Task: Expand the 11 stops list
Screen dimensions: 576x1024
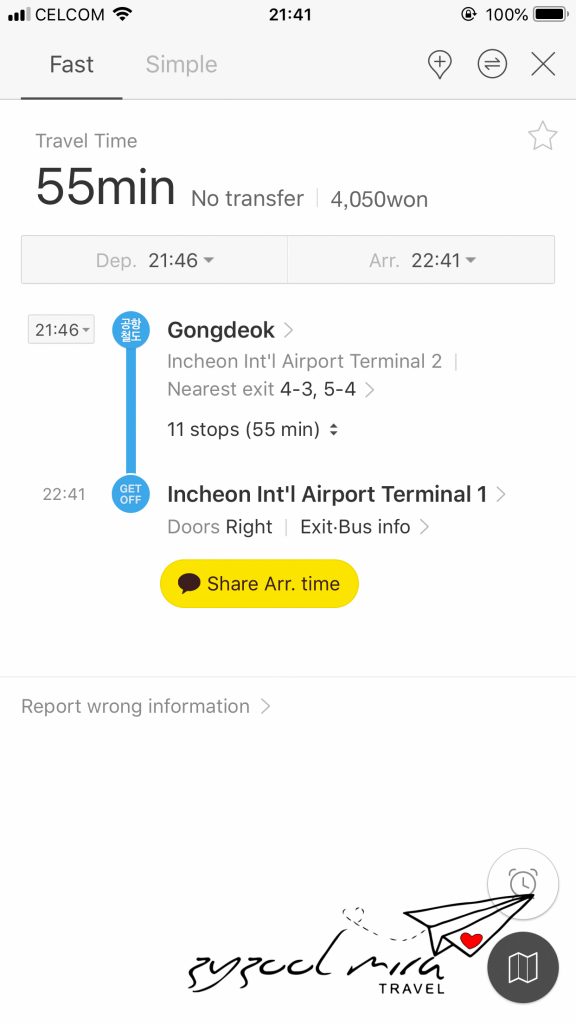Action: tap(252, 430)
